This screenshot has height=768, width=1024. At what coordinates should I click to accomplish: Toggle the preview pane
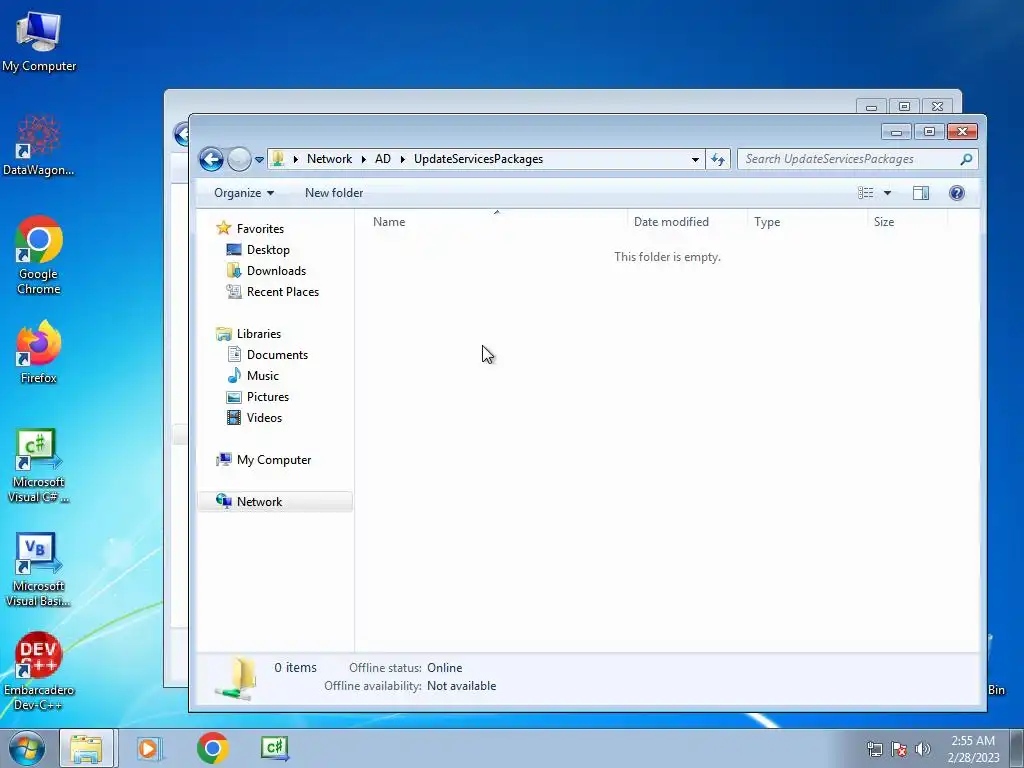(x=921, y=193)
